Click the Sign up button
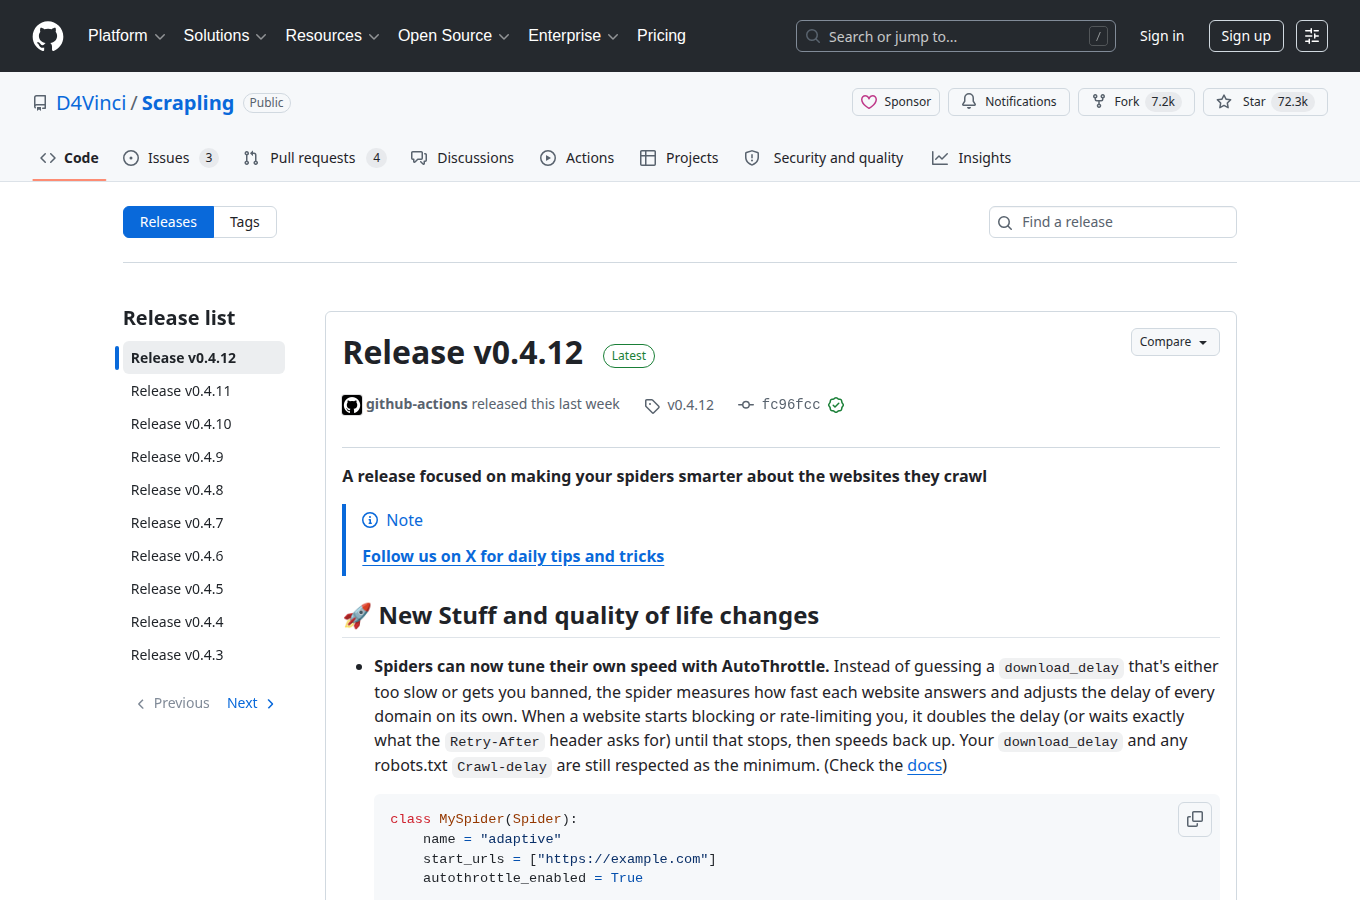This screenshot has width=1360, height=900. 1246,36
